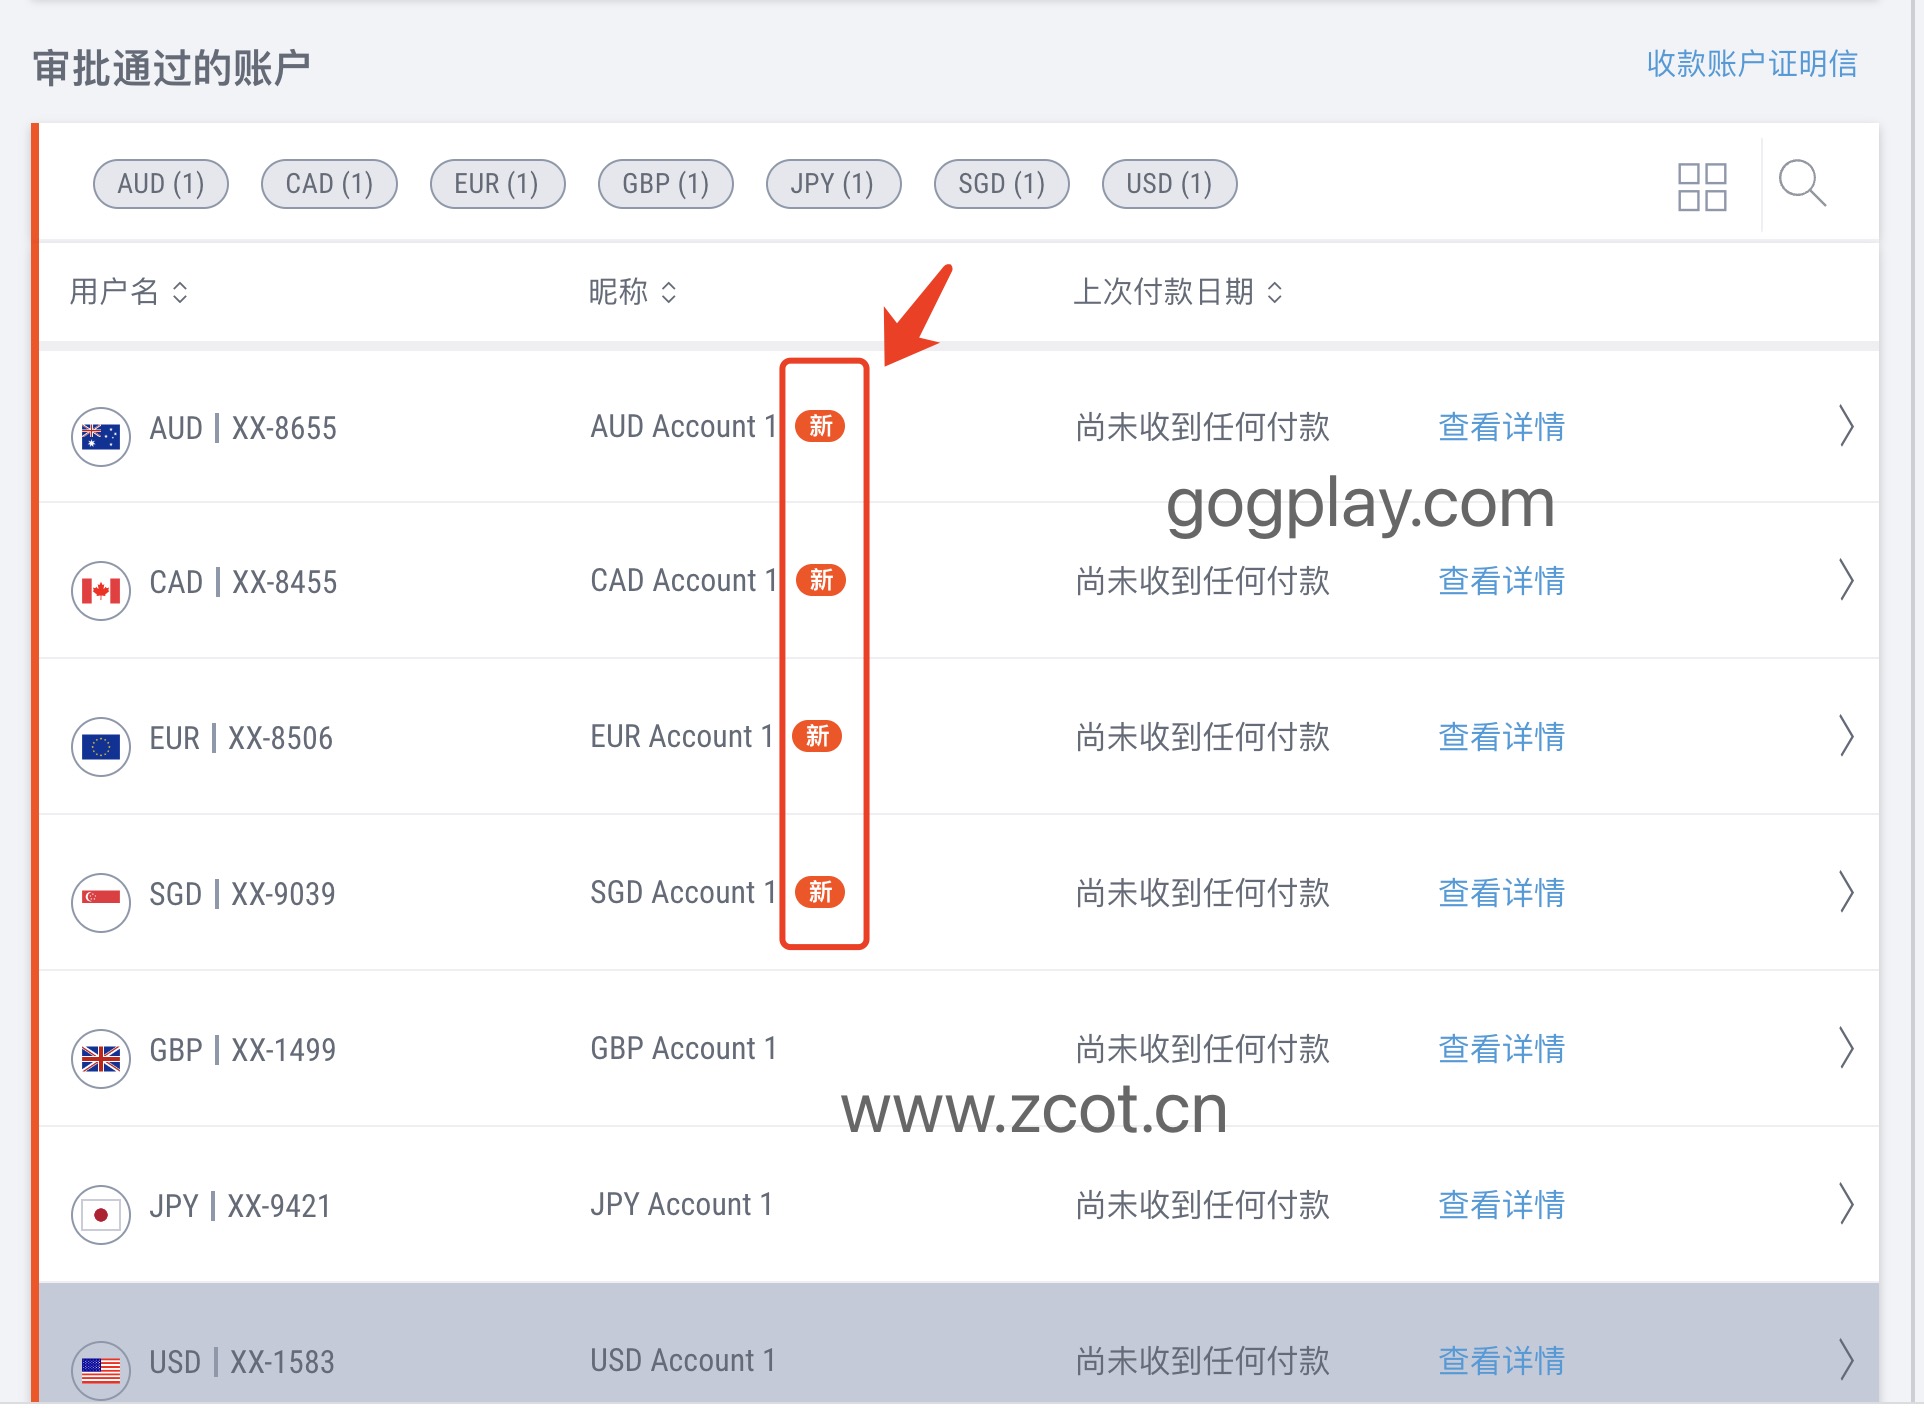
Task: Click the Singapore flag icon
Action: tap(101, 902)
